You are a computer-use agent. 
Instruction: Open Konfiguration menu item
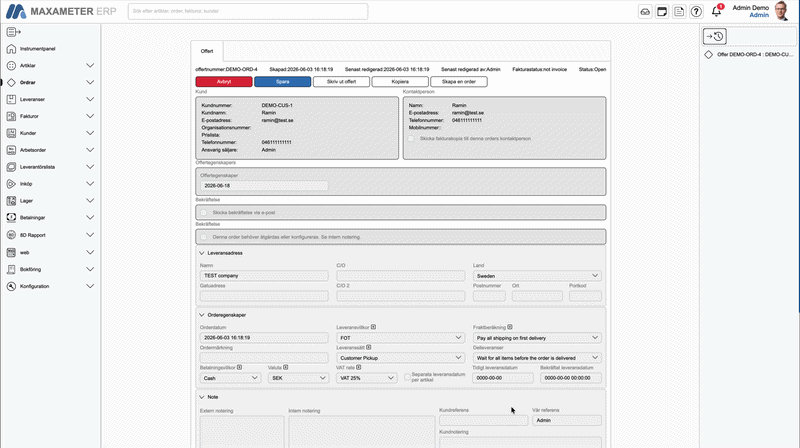click(x=35, y=286)
